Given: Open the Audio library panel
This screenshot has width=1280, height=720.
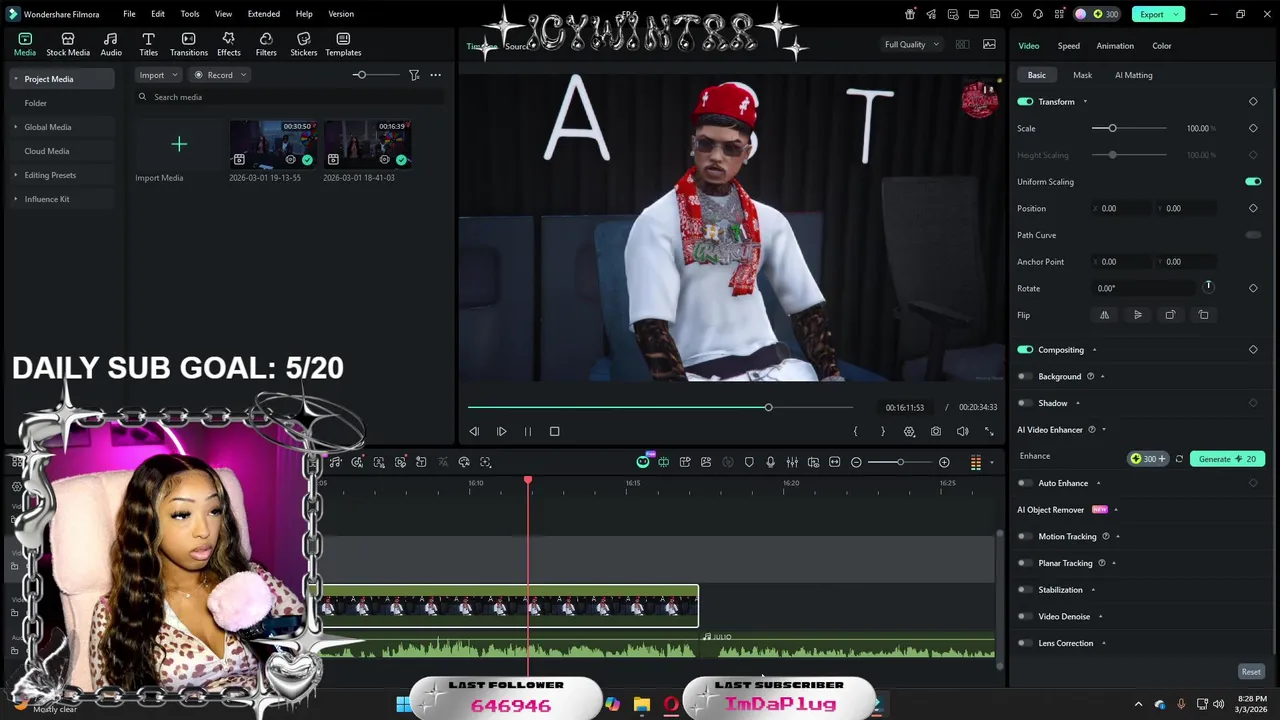Looking at the screenshot, I should (111, 44).
